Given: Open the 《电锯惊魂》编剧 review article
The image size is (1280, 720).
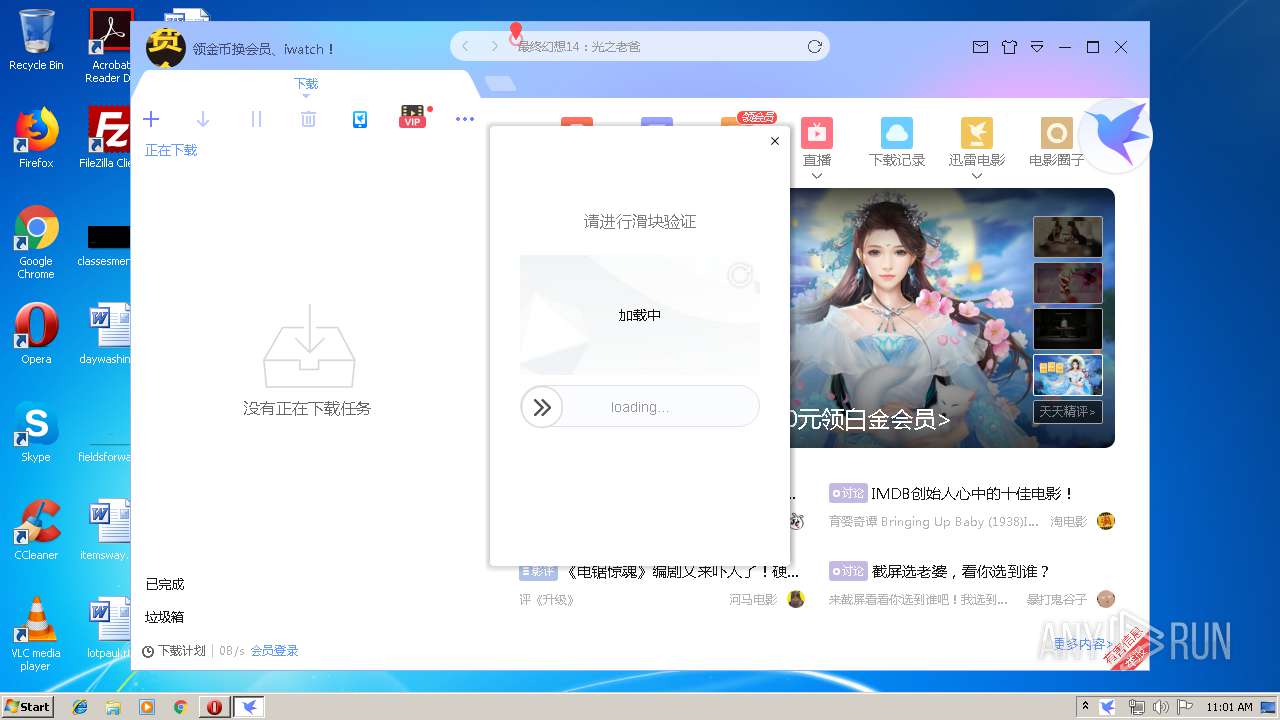Looking at the screenshot, I should click(x=682, y=571).
